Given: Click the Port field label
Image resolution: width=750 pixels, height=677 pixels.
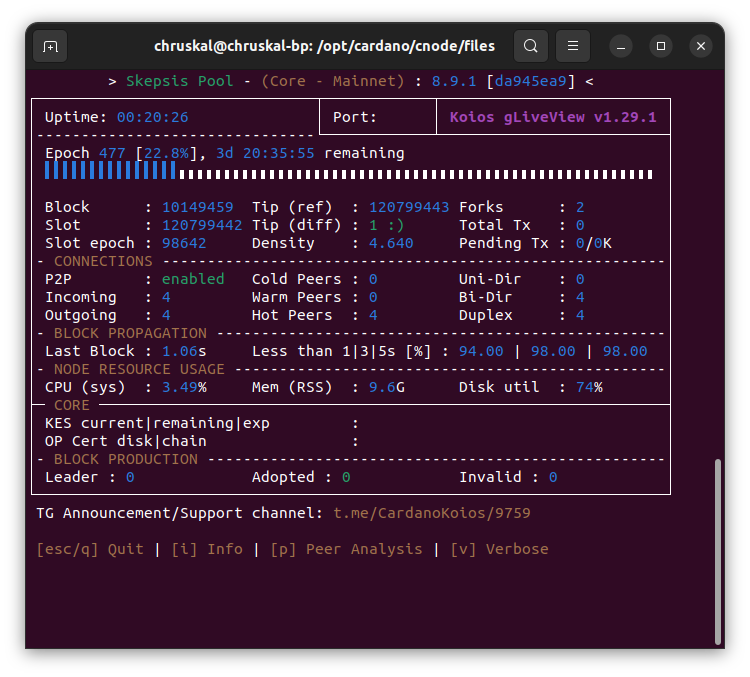Looking at the screenshot, I should click(x=354, y=117).
